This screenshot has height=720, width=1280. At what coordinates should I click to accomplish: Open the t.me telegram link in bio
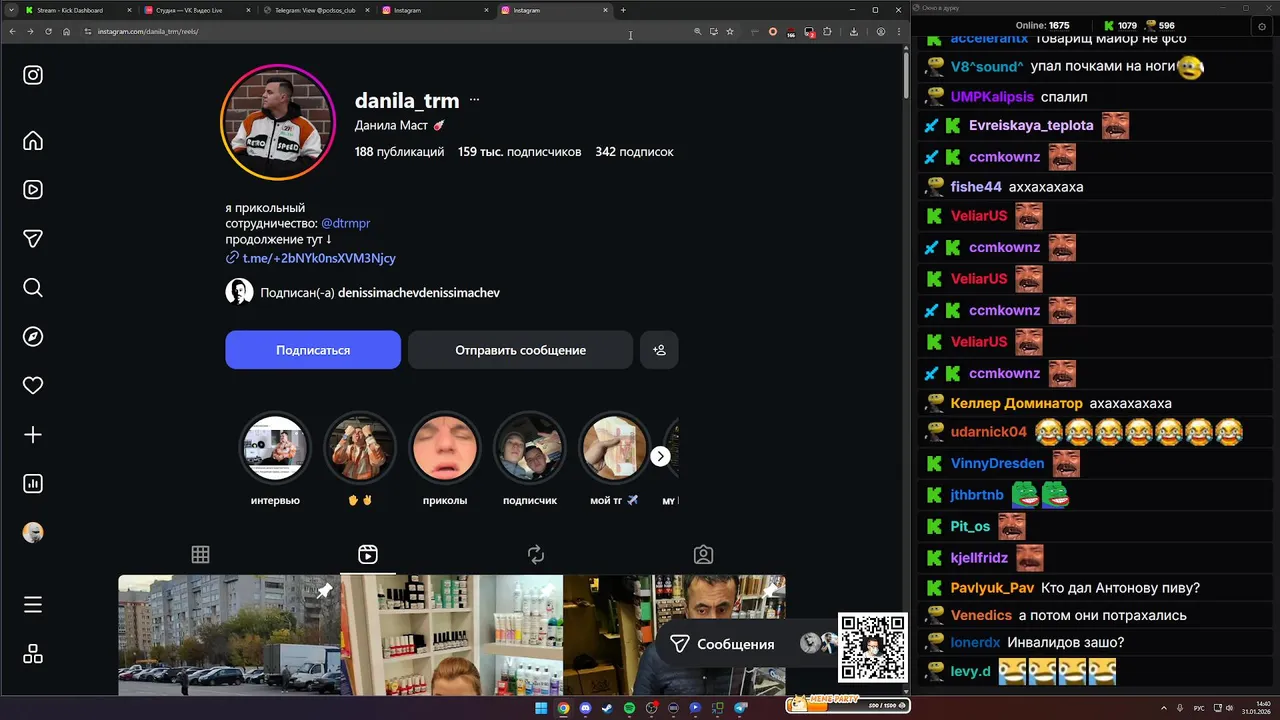pyautogui.click(x=319, y=258)
